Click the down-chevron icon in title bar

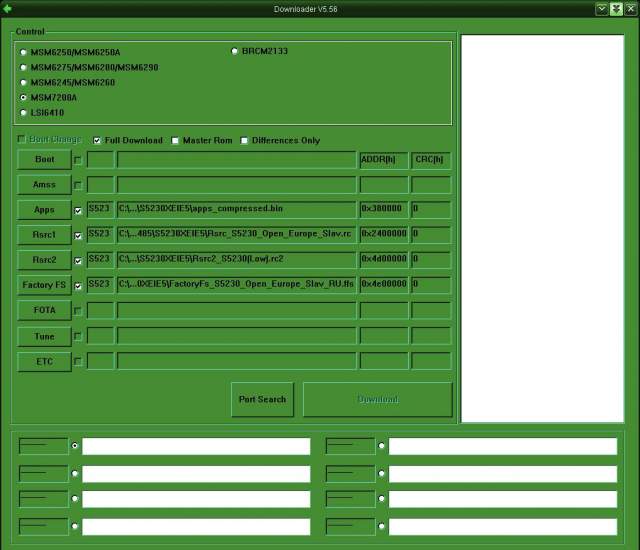[x=602, y=8]
